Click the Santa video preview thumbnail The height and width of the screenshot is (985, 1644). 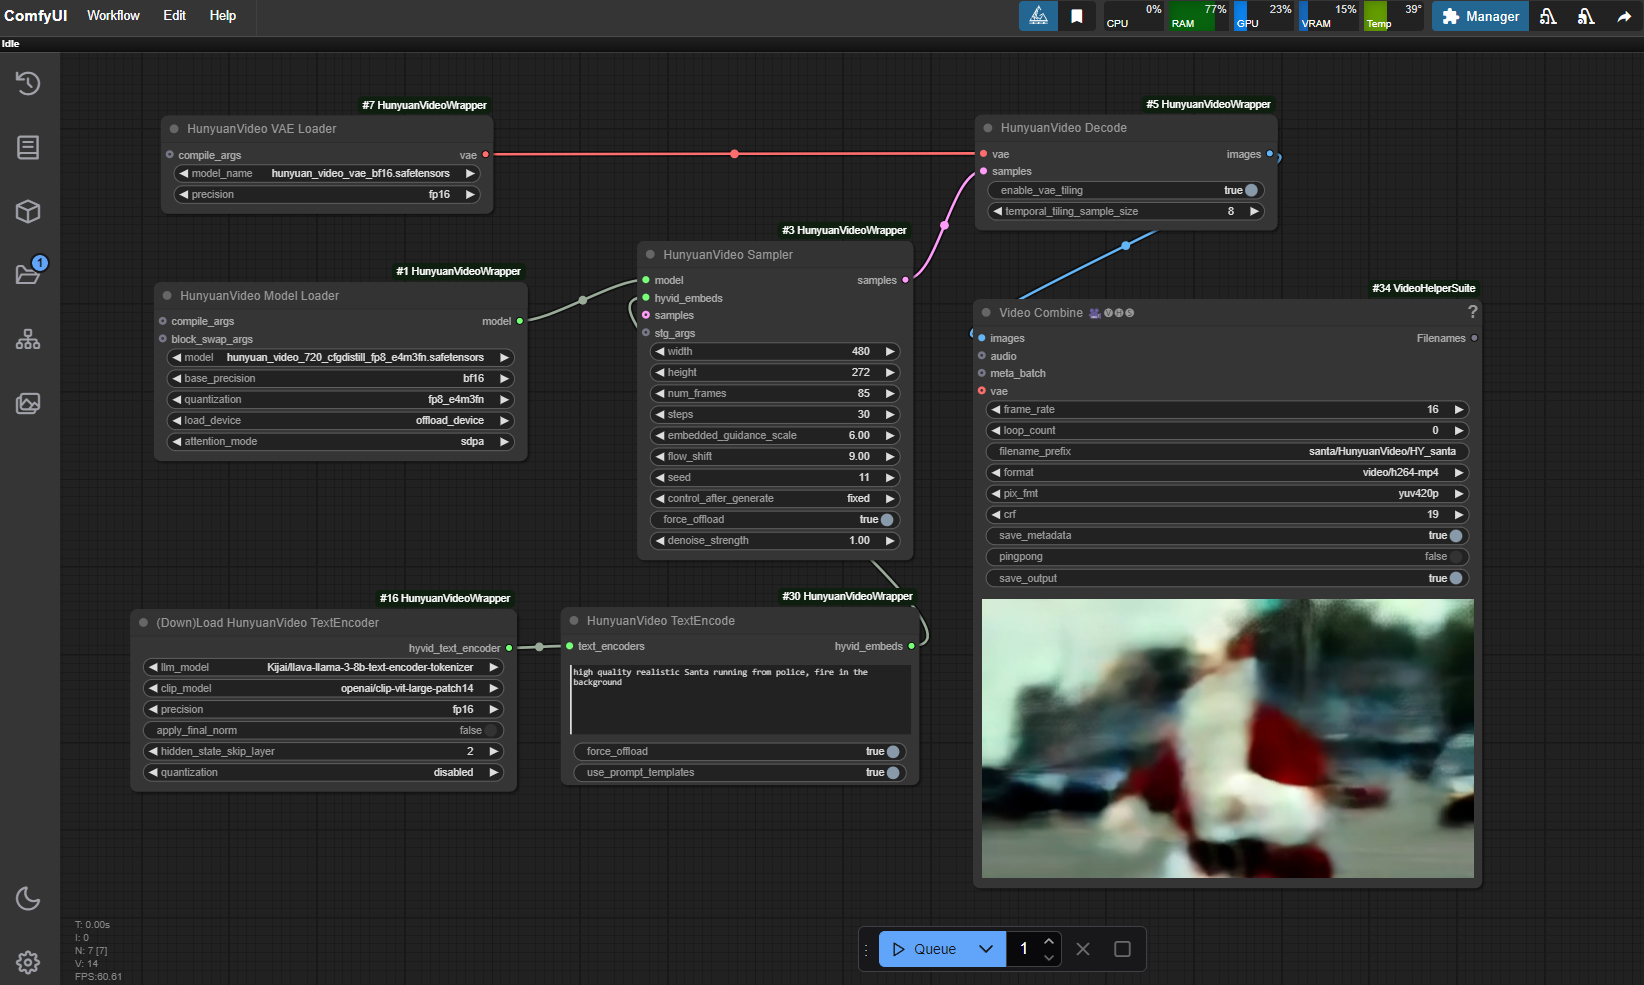[x=1227, y=739]
